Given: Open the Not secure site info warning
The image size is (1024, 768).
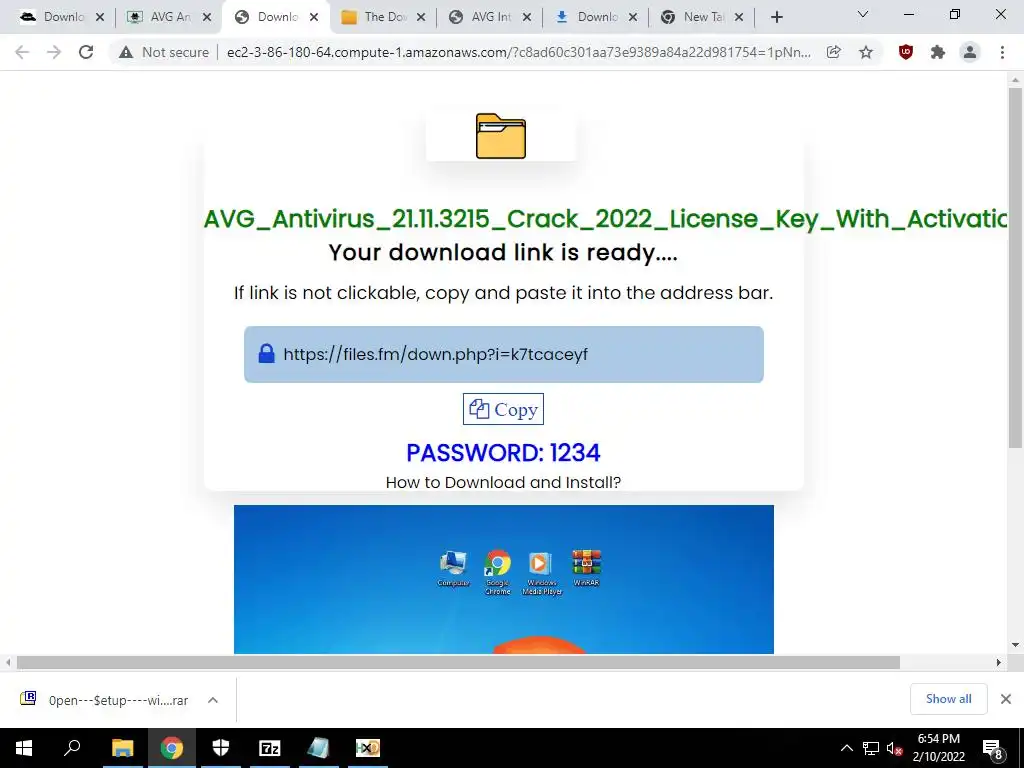Looking at the screenshot, I should (x=164, y=52).
